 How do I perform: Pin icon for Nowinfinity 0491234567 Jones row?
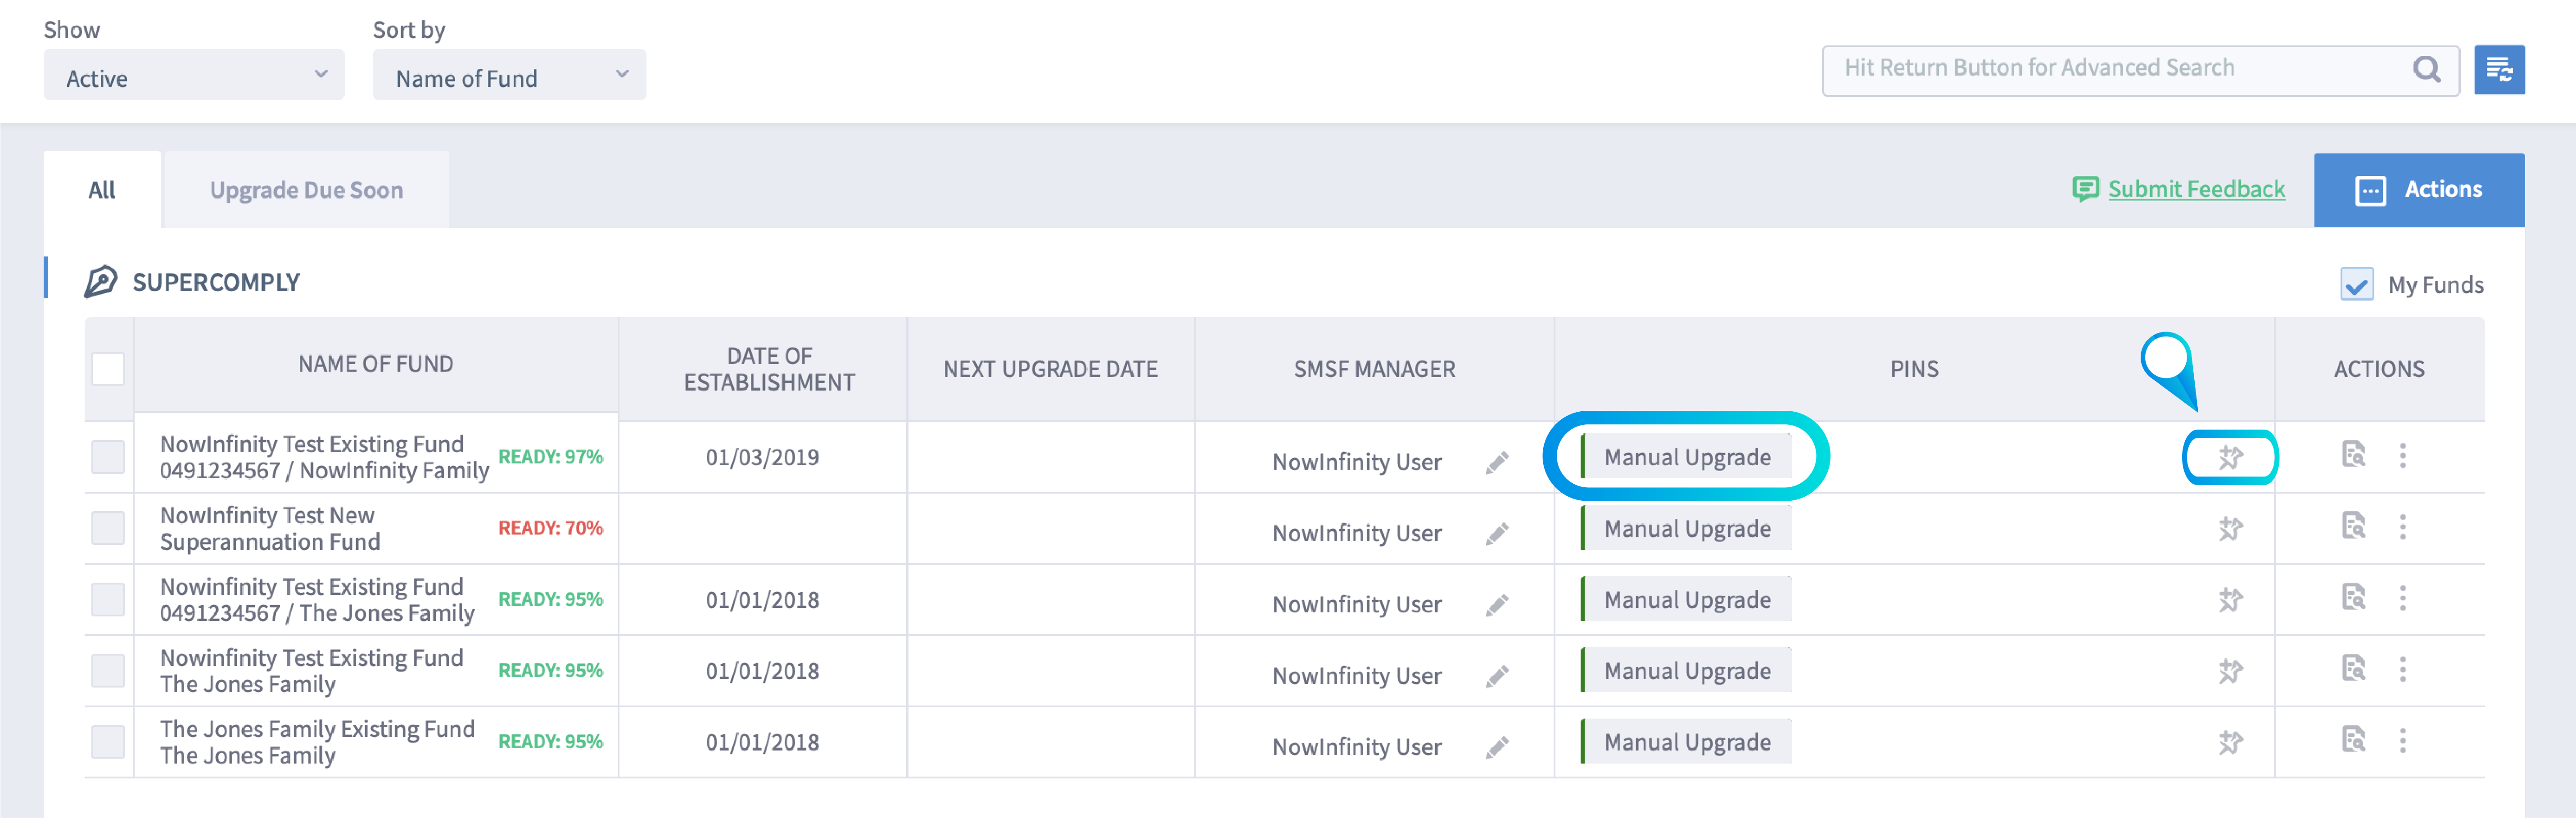[2230, 599]
